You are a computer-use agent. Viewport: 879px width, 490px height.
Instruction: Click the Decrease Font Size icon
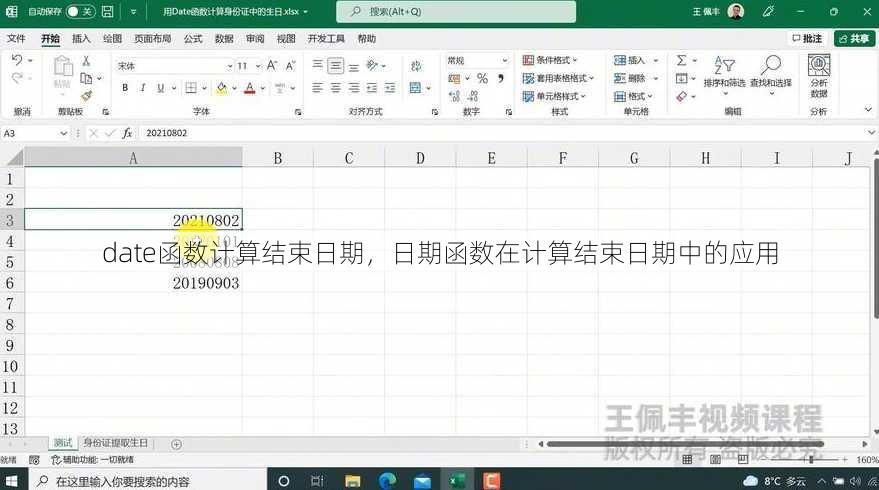pos(290,66)
